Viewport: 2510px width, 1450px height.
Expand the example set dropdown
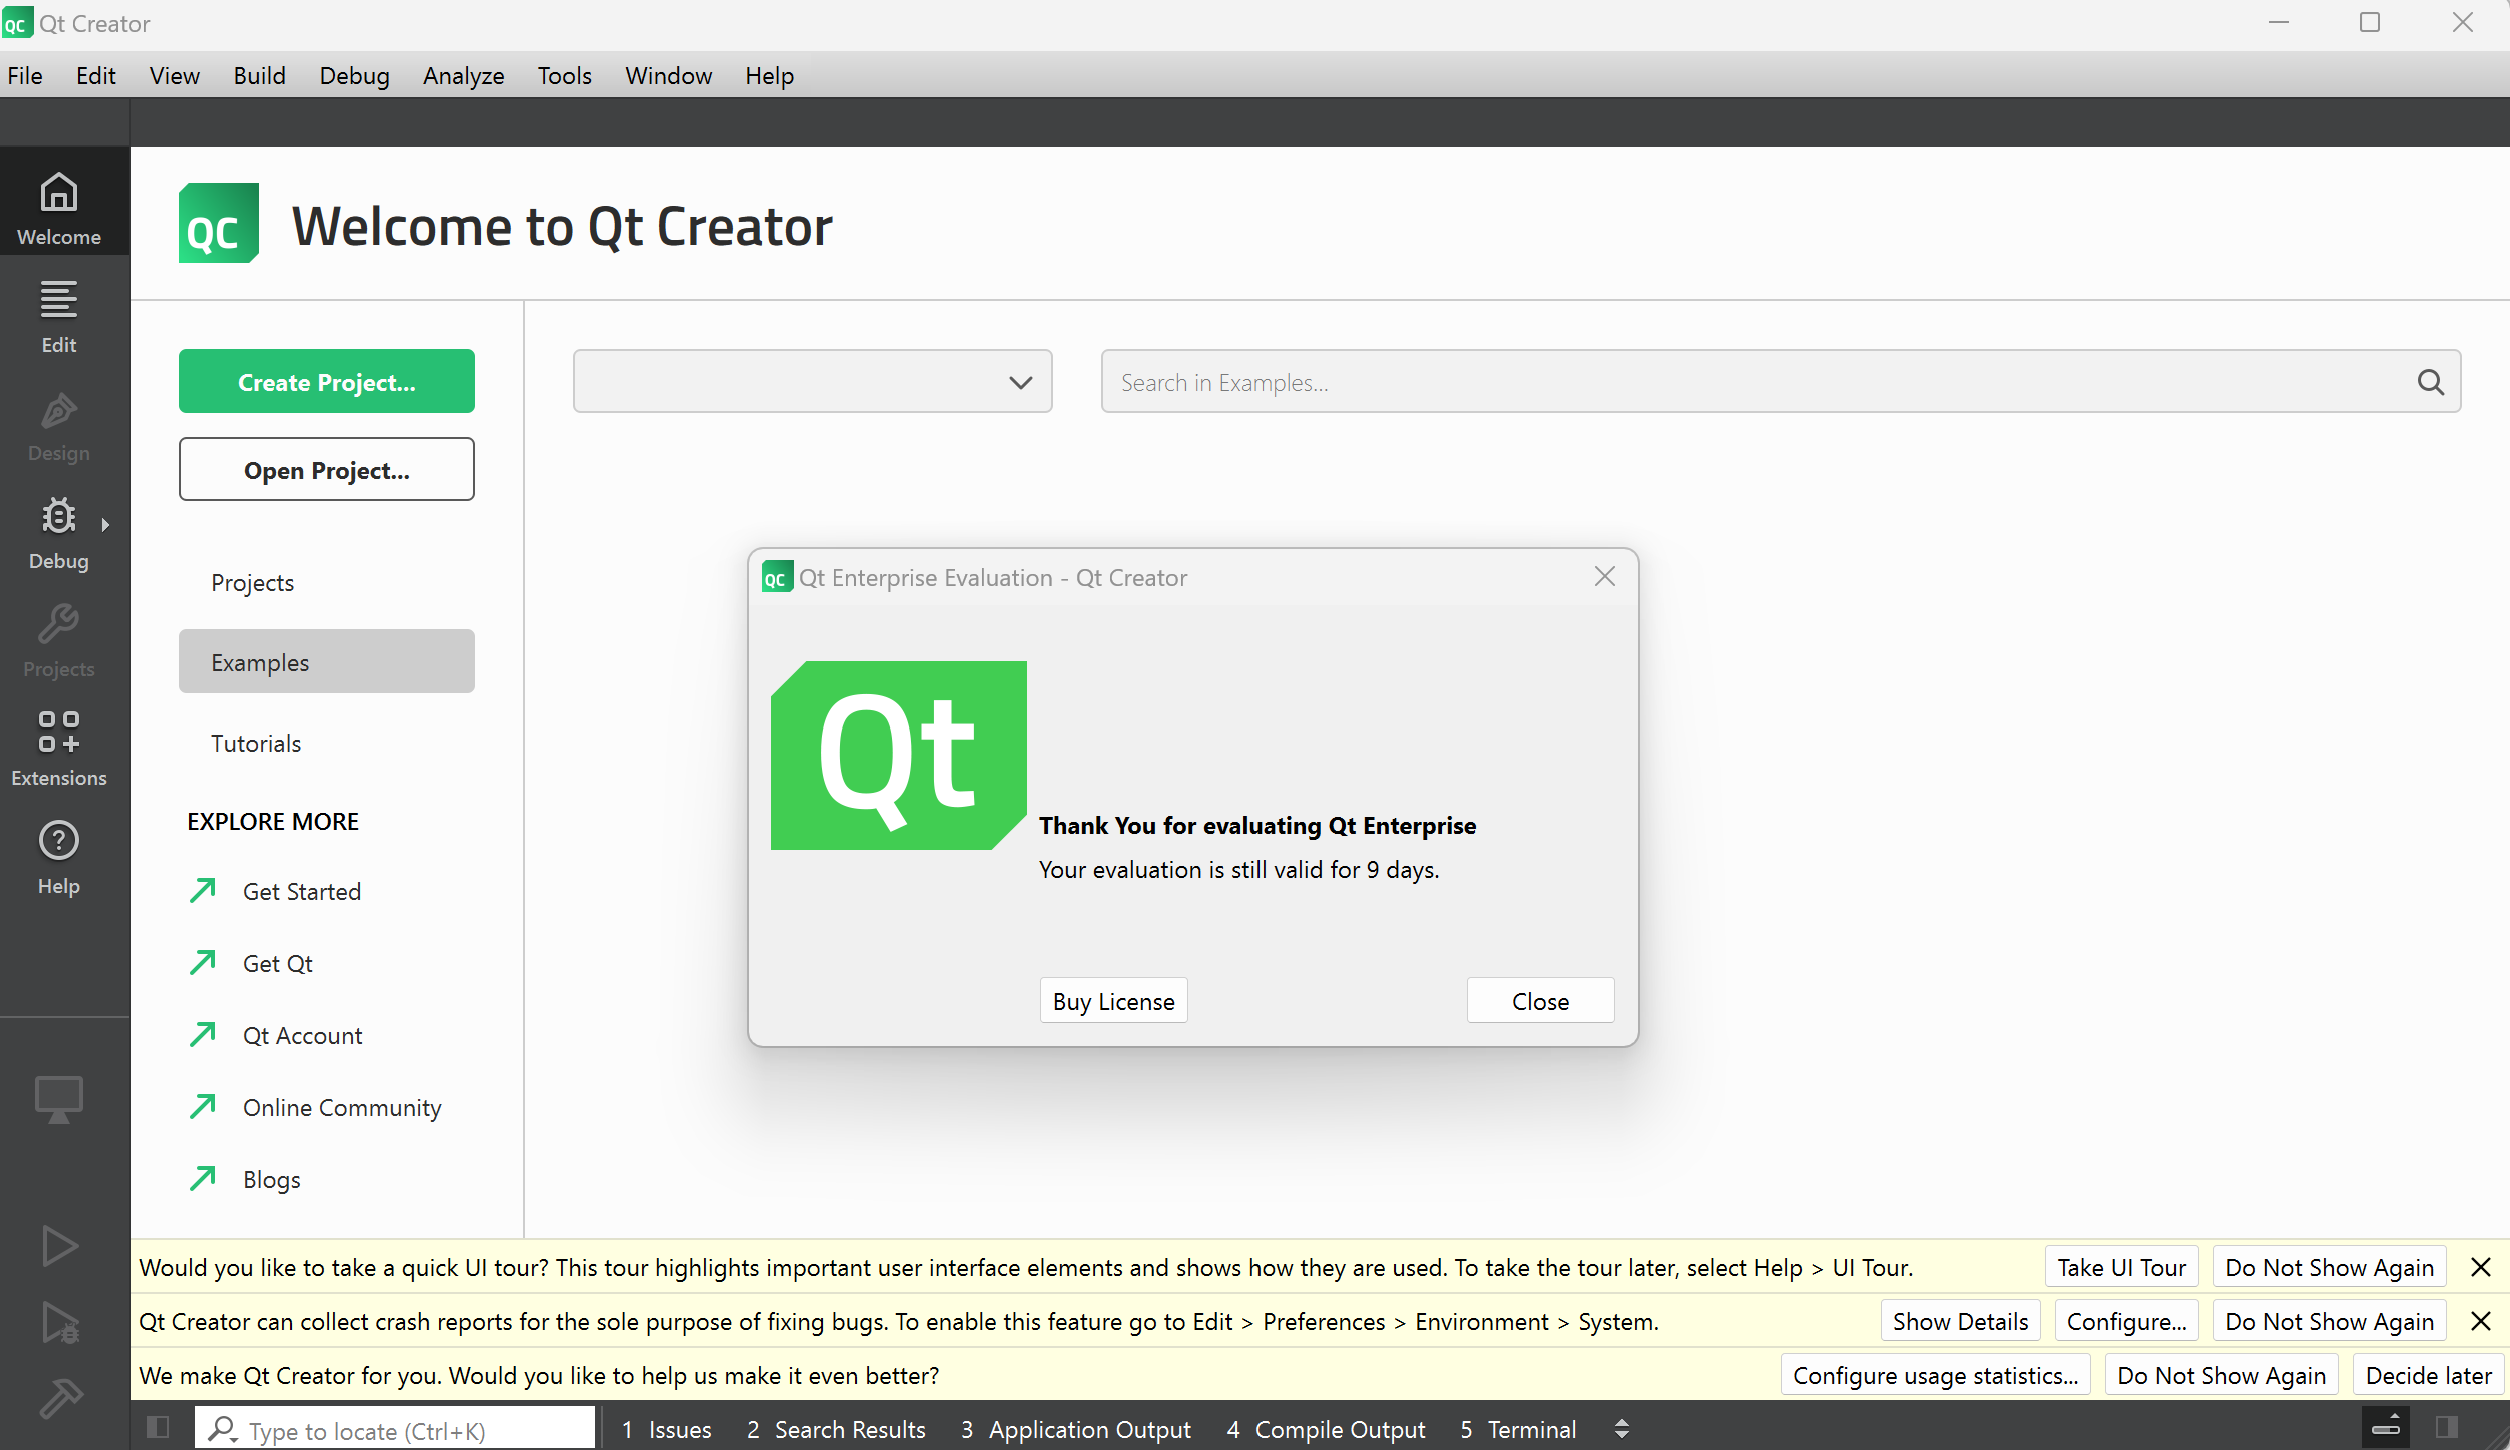[812, 381]
